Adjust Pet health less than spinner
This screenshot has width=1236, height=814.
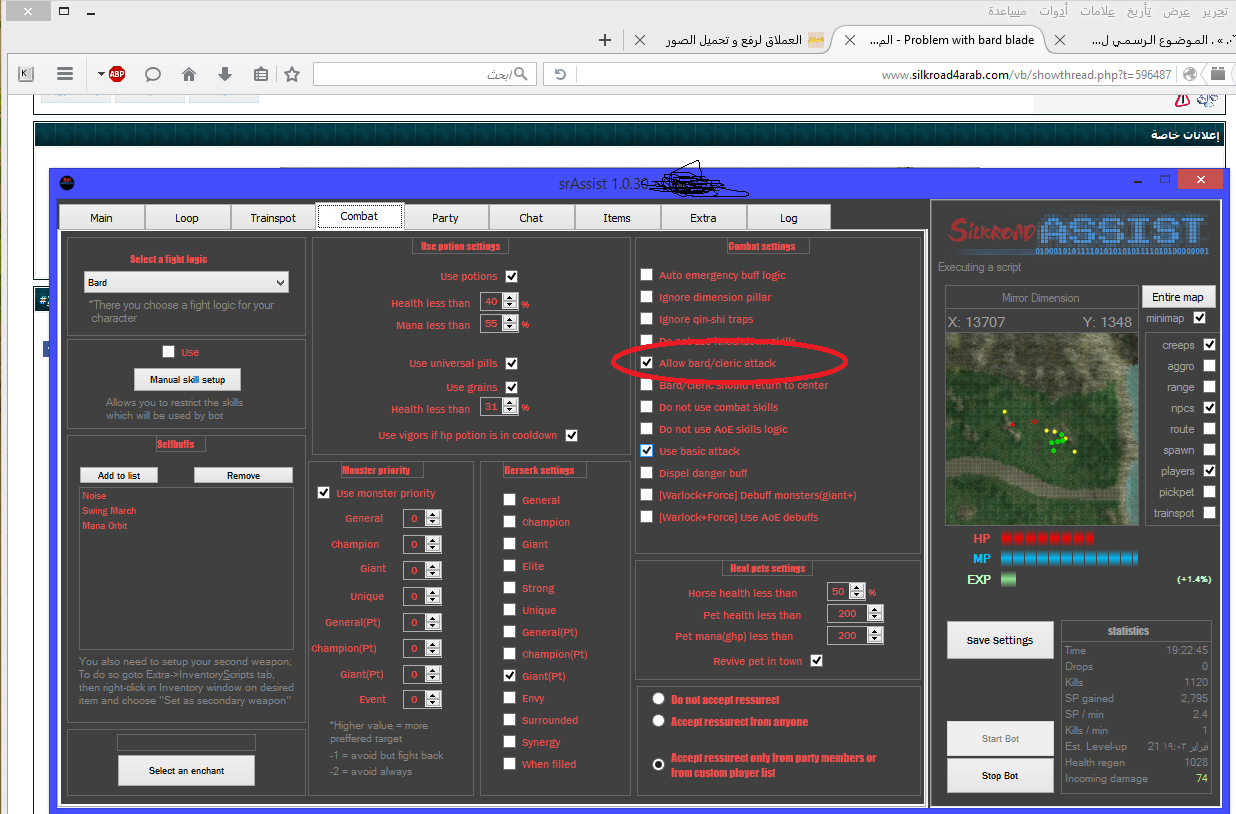pyautogui.click(x=876, y=614)
